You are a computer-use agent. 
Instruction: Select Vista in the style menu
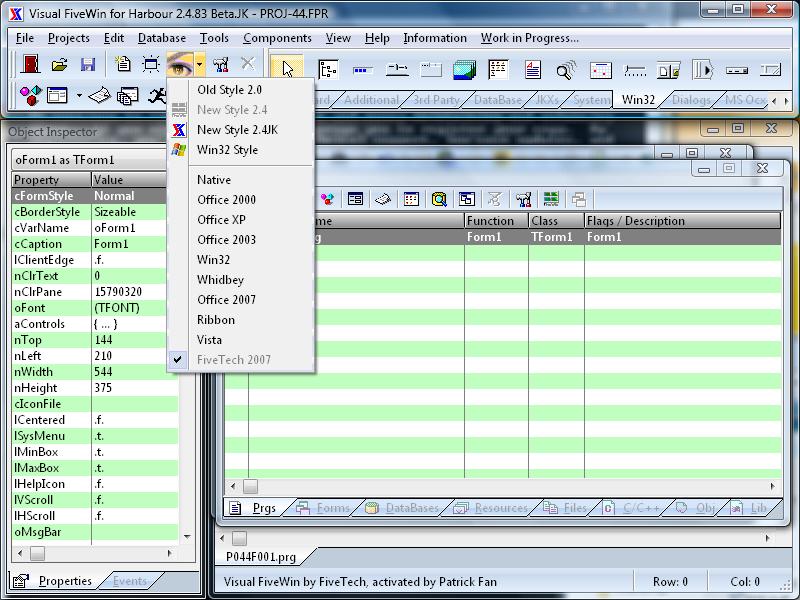click(211, 340)
